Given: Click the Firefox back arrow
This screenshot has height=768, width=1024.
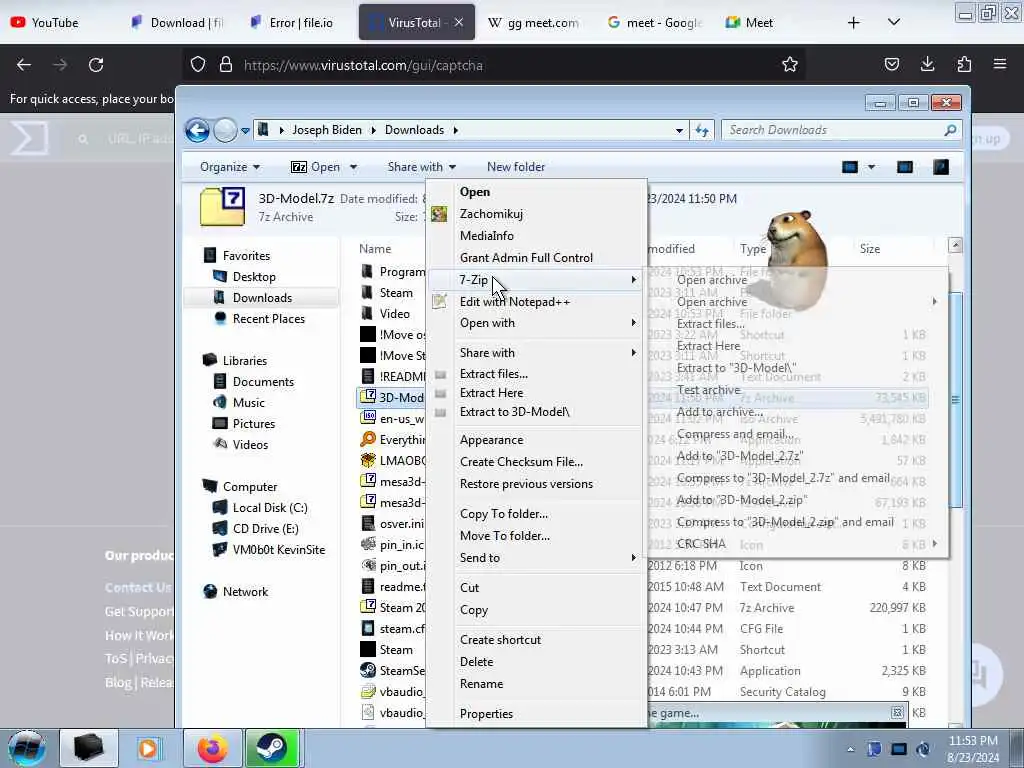Looking at the screenshot, I should click(24, 65).
